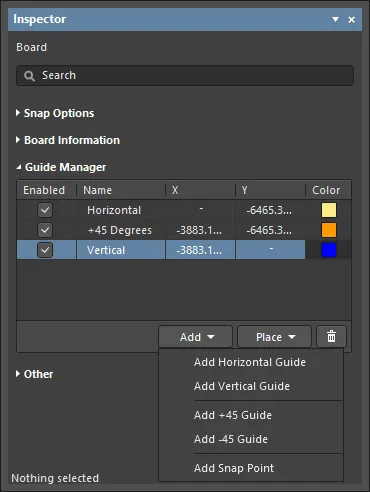370x492 pixels.
Task: Click the X column header
Action: click(175, 190)
